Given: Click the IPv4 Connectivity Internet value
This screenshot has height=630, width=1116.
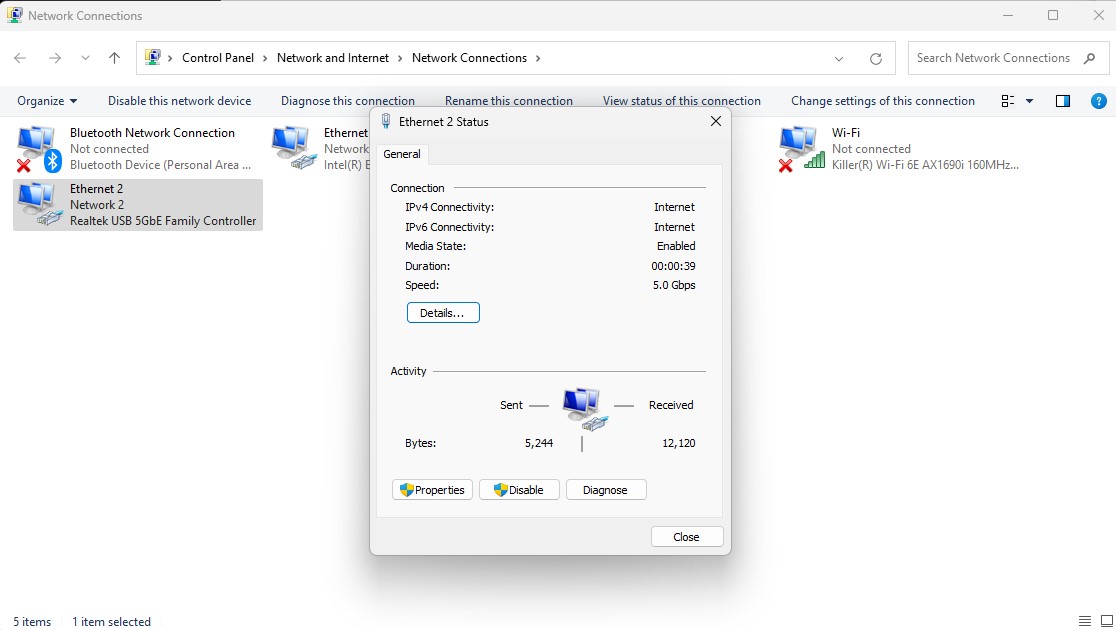Looking at the screenshot, I should click(x=674, y=207).
